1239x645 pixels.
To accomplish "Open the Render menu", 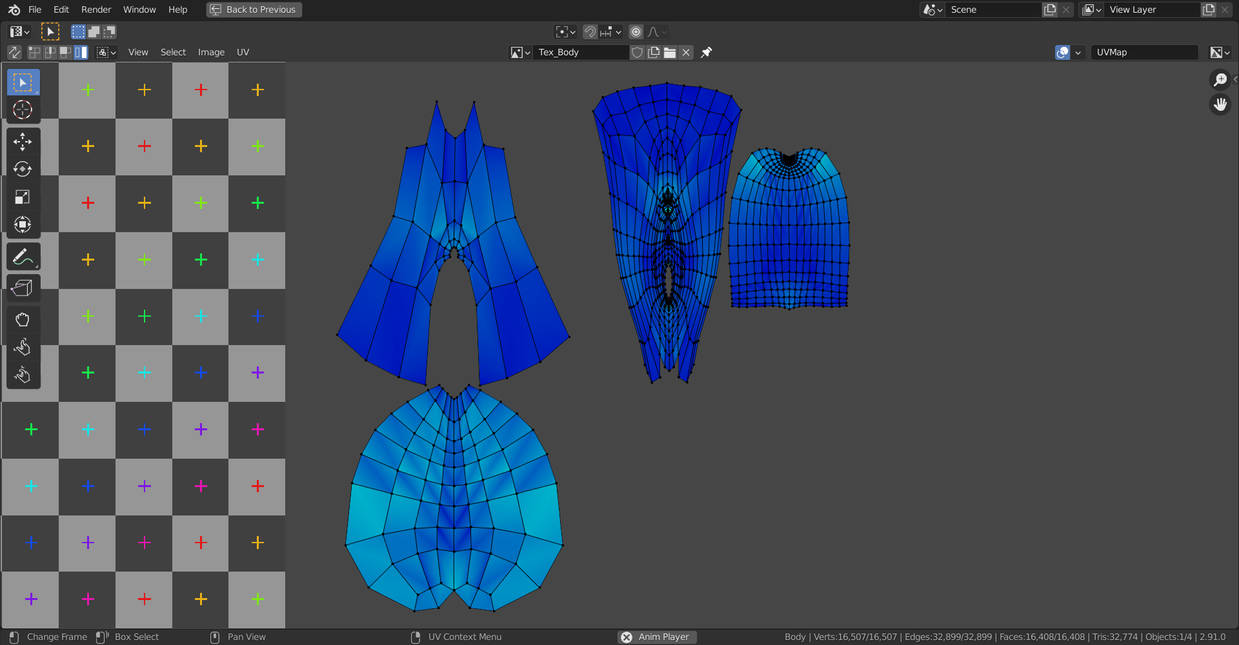I will click(x=96, y=10).
